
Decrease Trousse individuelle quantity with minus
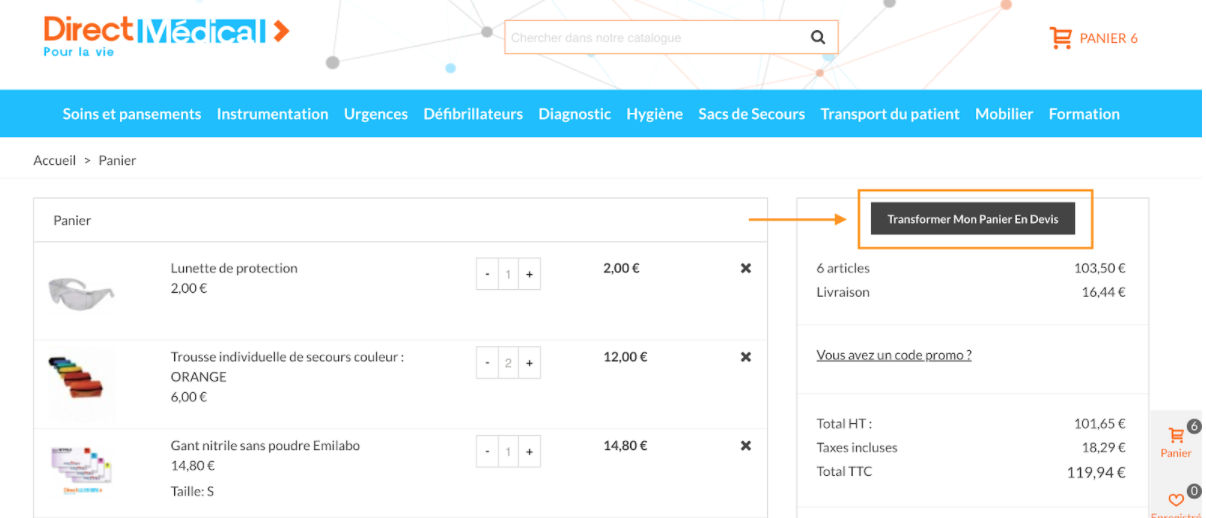click(487, 363)
